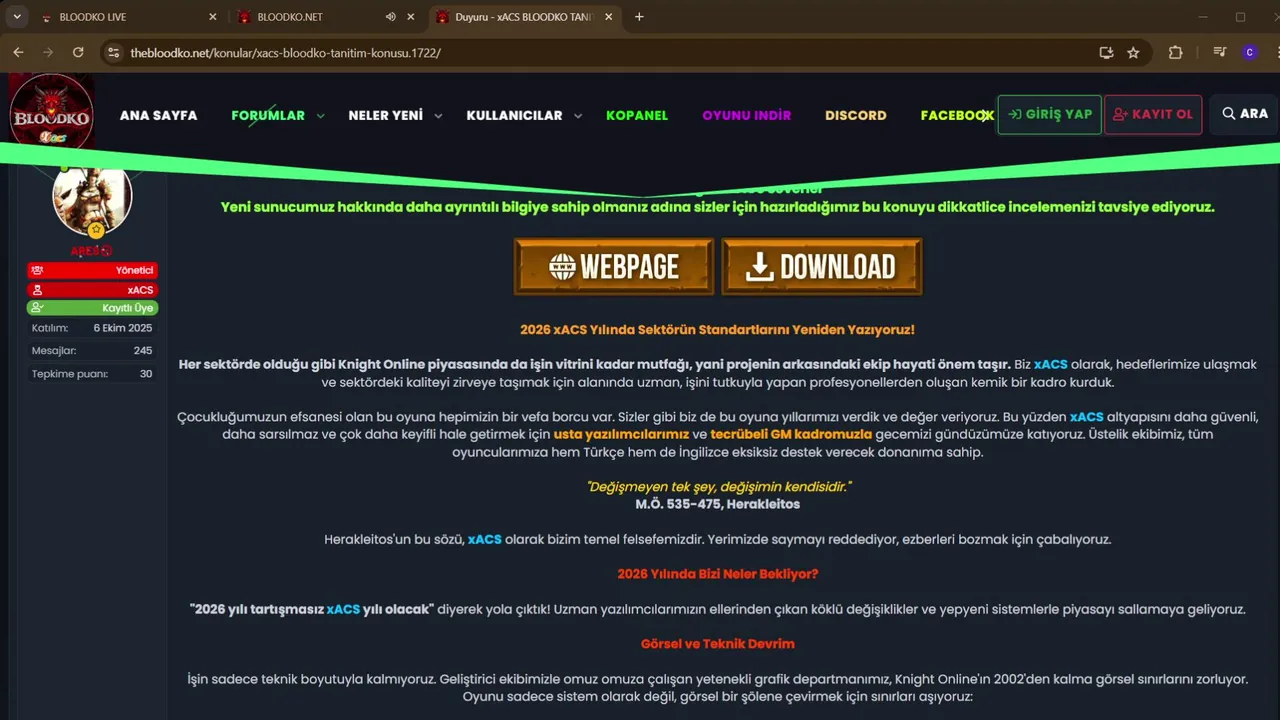This screenshot has height=720, width=1280.
Task: Select the Katılım date 6 Ekim 2025
Action: (x=123, y=328)
